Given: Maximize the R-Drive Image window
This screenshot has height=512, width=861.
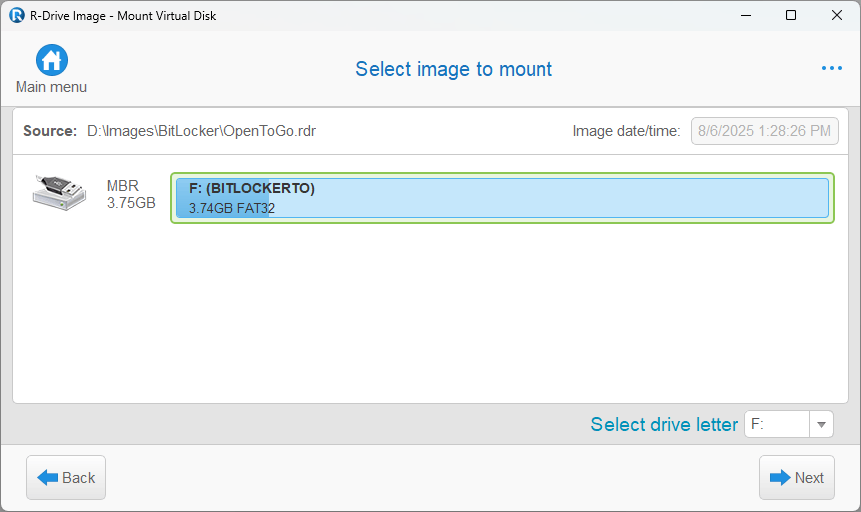Looking at the screenshot, I should (791, 15).
